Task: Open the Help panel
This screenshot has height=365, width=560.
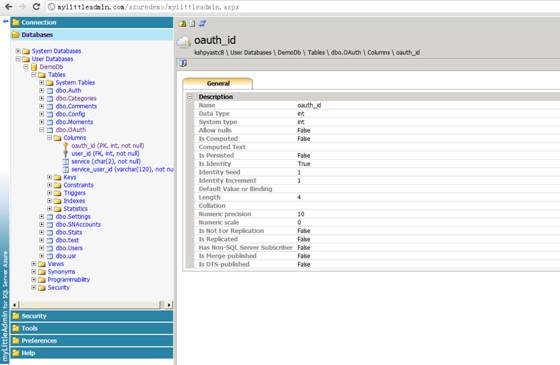Action: [92, 353]
